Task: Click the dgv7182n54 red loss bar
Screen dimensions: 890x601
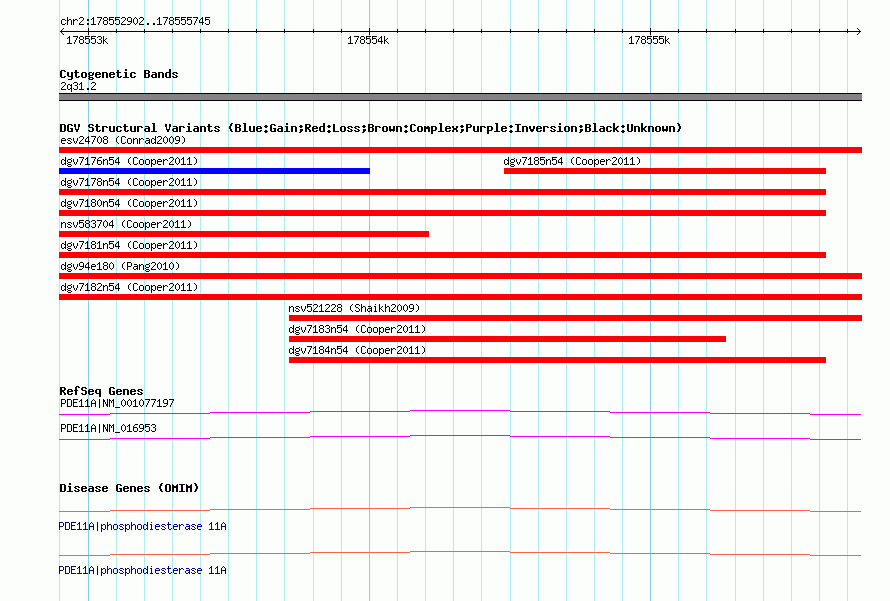Action: [460, 297]
